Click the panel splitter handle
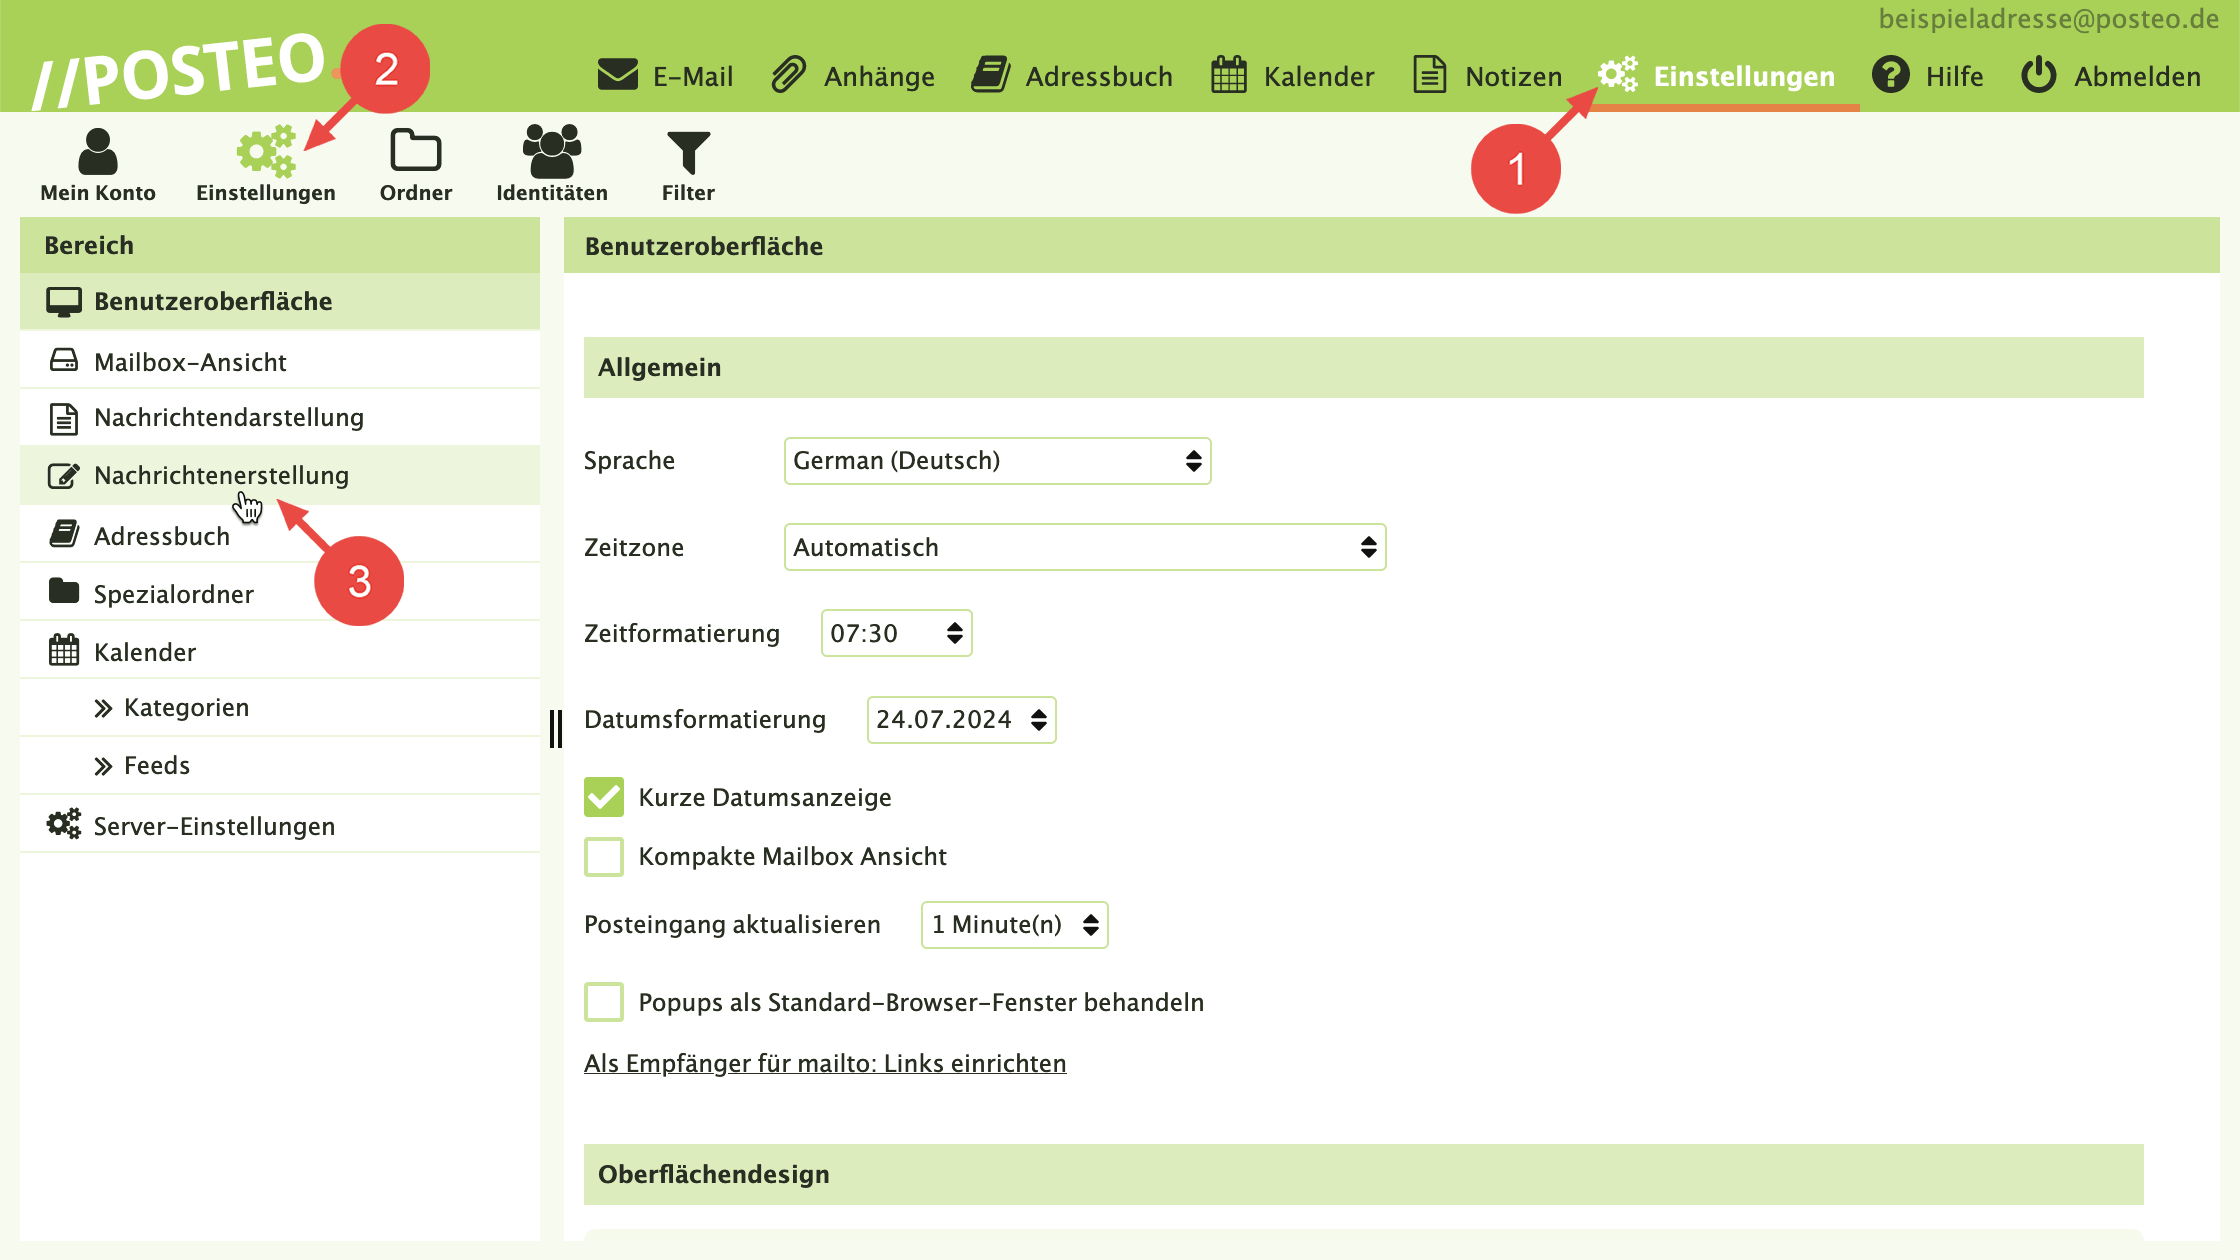The image size is (2240, 1260). 556,728
